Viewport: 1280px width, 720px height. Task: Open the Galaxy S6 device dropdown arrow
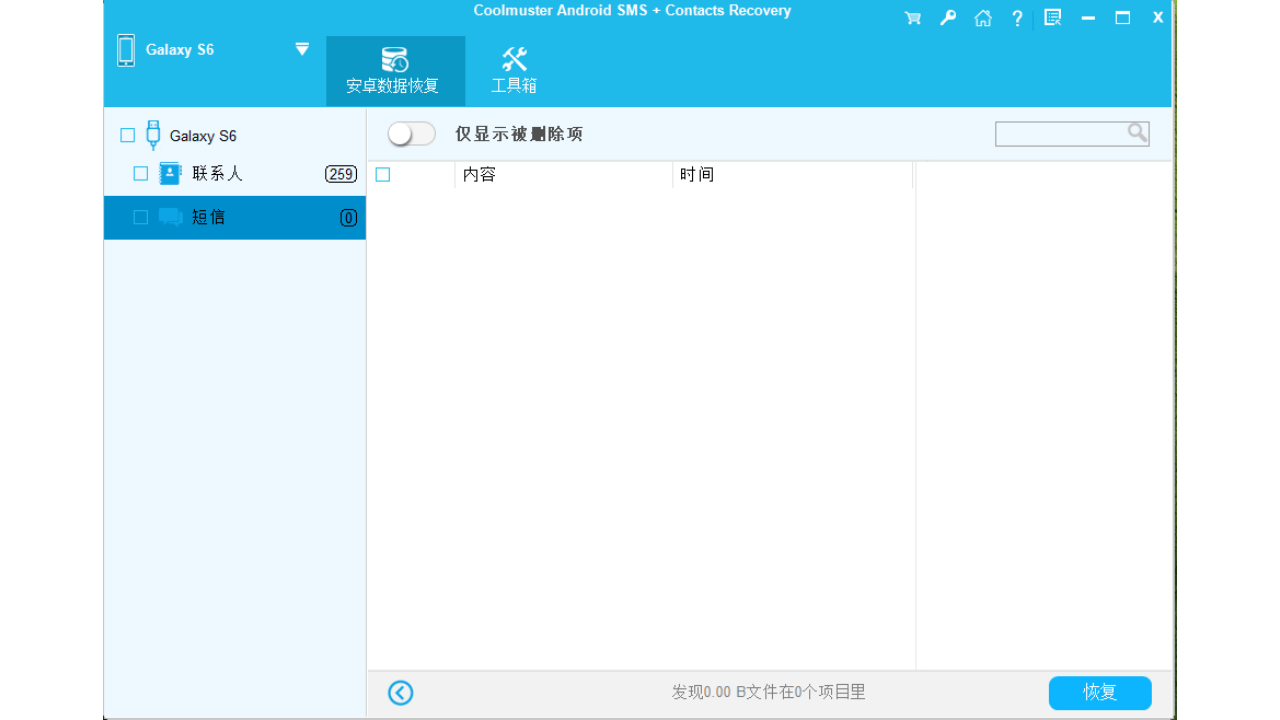click(x=301, y=48)
